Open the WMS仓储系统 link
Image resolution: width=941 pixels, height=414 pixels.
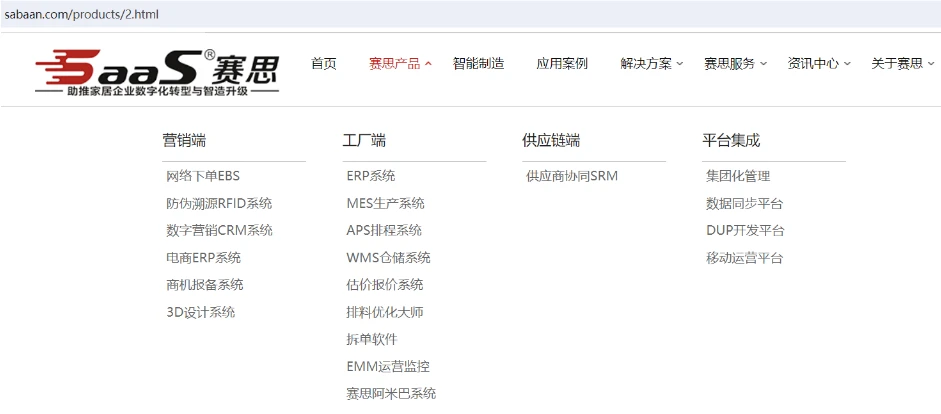388,258
